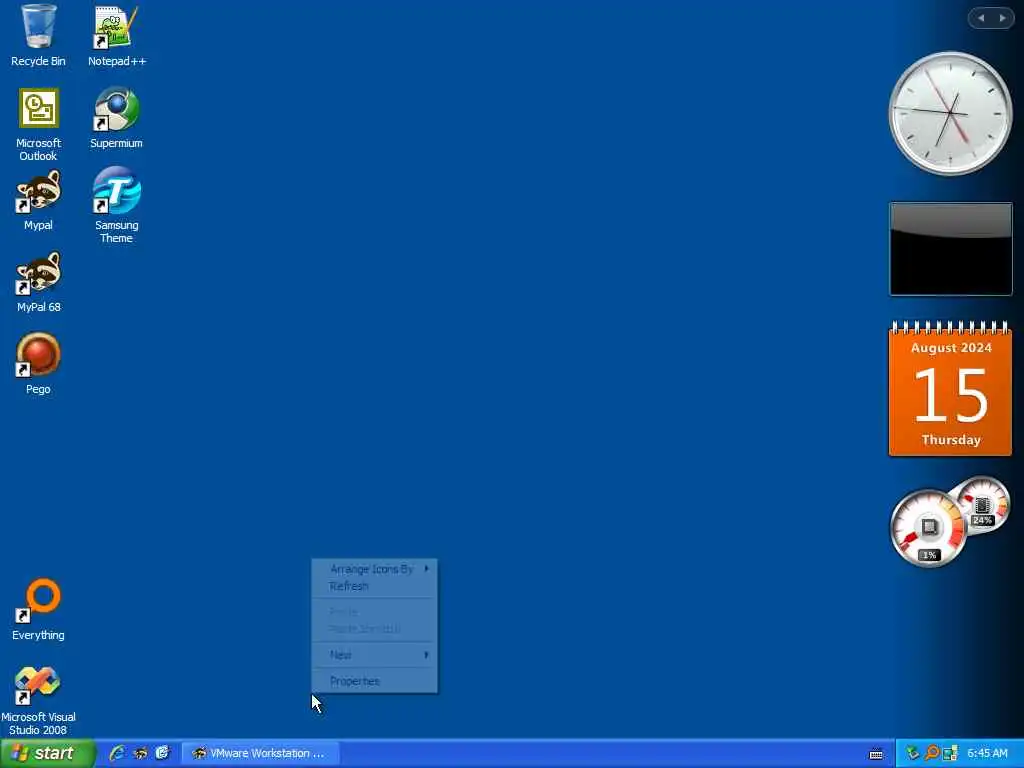Click the 6:45 AM tray clock
Screen dimensions: 1024x768
click(987, 754)
